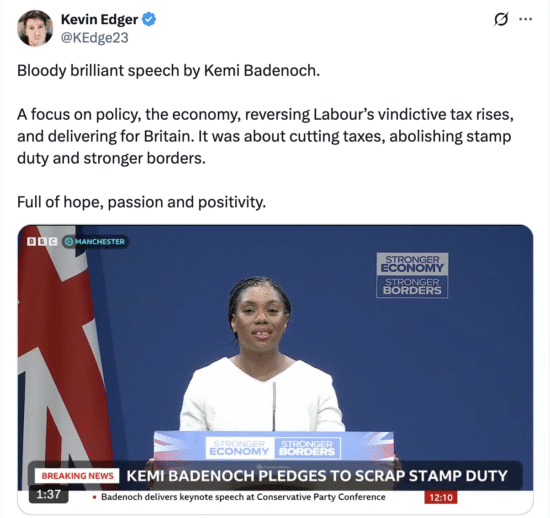Viewport: 550px width, 518px height.
Task: Open the Grok explain-post icon
Action: (x=501, y=19)
